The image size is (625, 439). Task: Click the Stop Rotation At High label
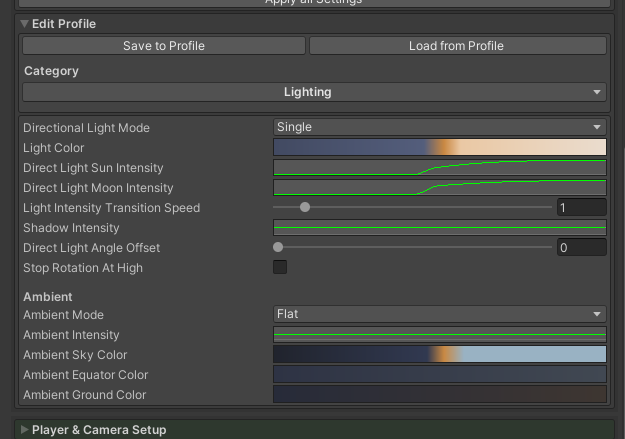point(83,268)
